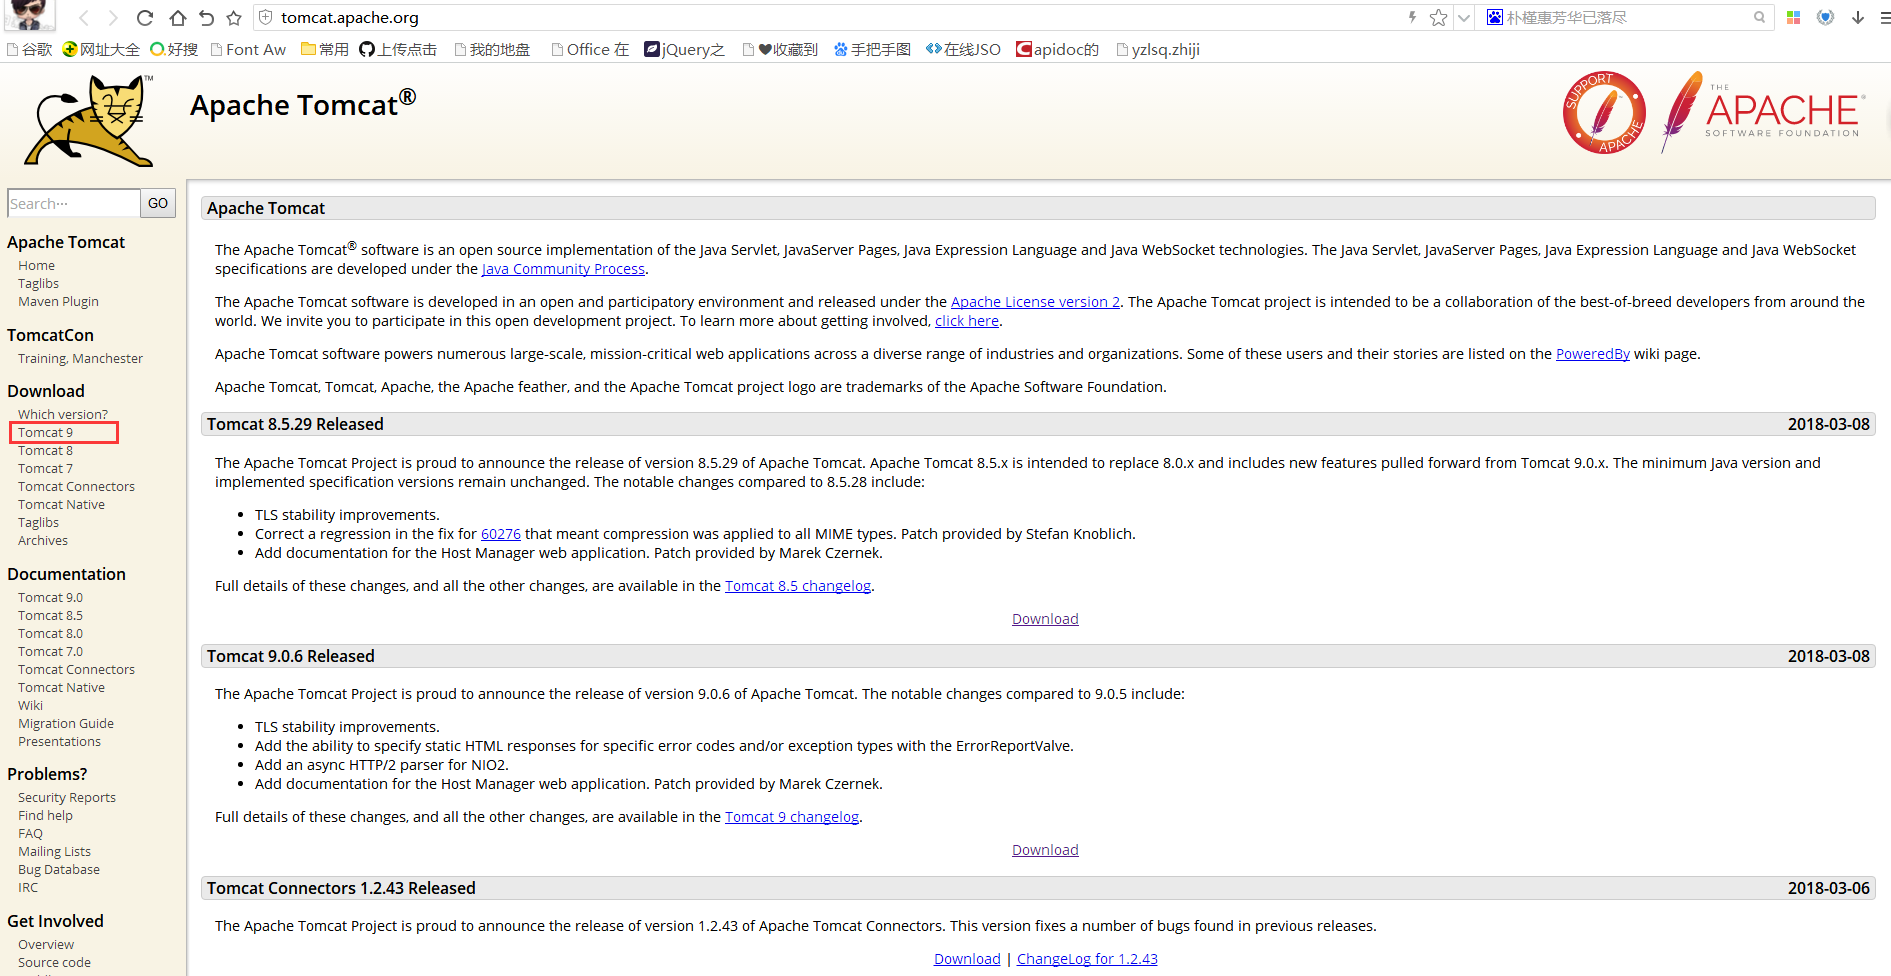Screen dimensions: 1891x976
Task: Focus the site Search field
Action: [x=73, y=203]
